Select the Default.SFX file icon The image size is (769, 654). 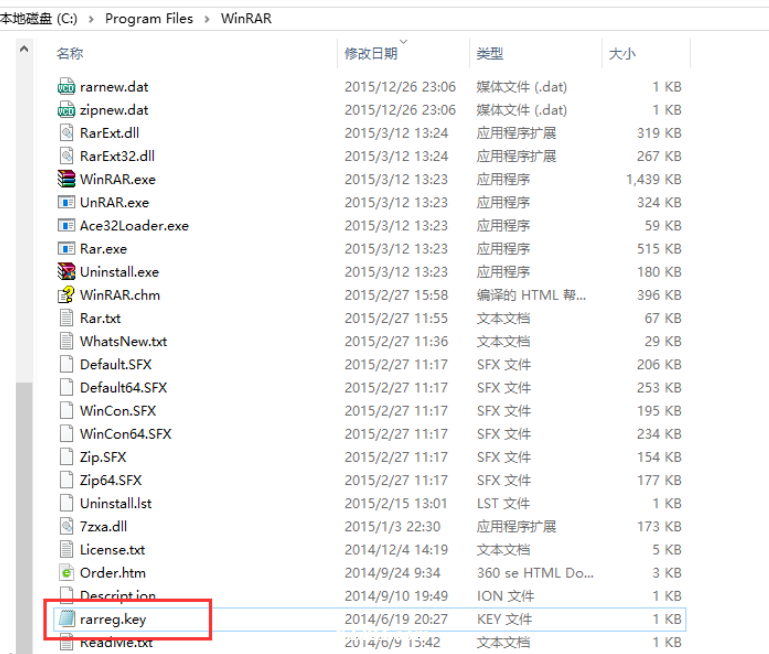click(x=66, y=364)
